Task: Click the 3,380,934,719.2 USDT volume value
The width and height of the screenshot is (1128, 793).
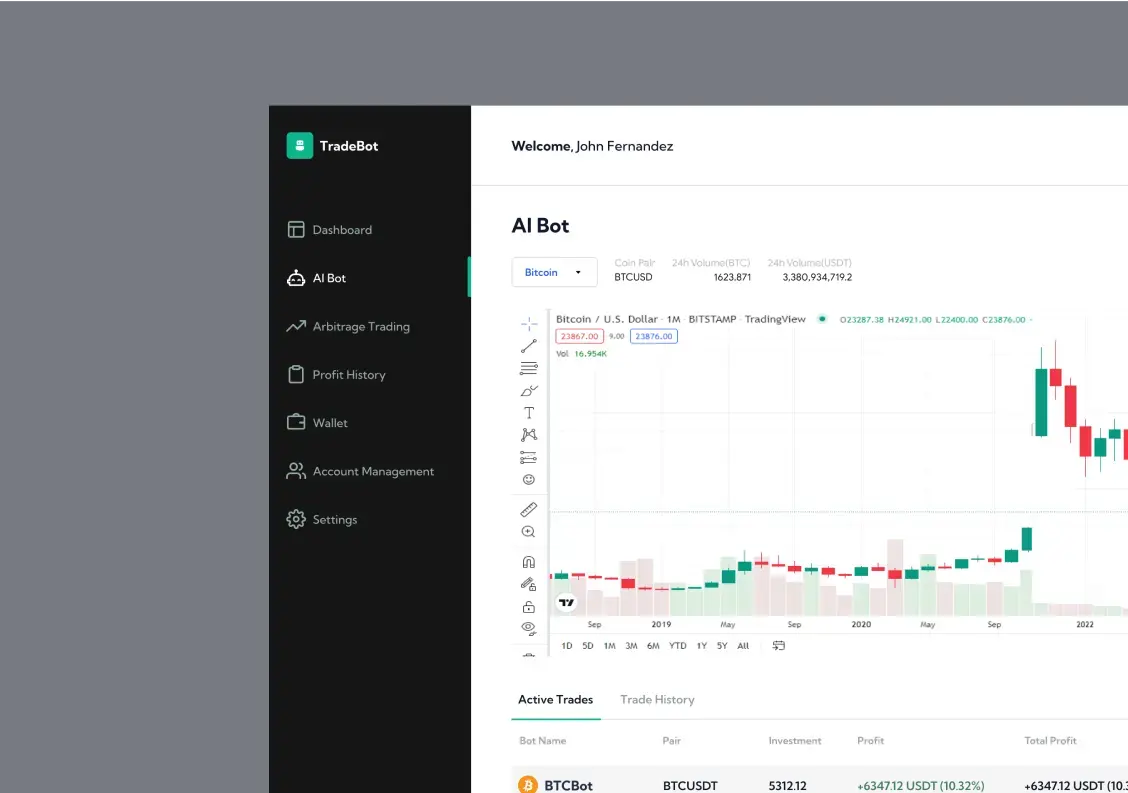Action: (817, 277)
